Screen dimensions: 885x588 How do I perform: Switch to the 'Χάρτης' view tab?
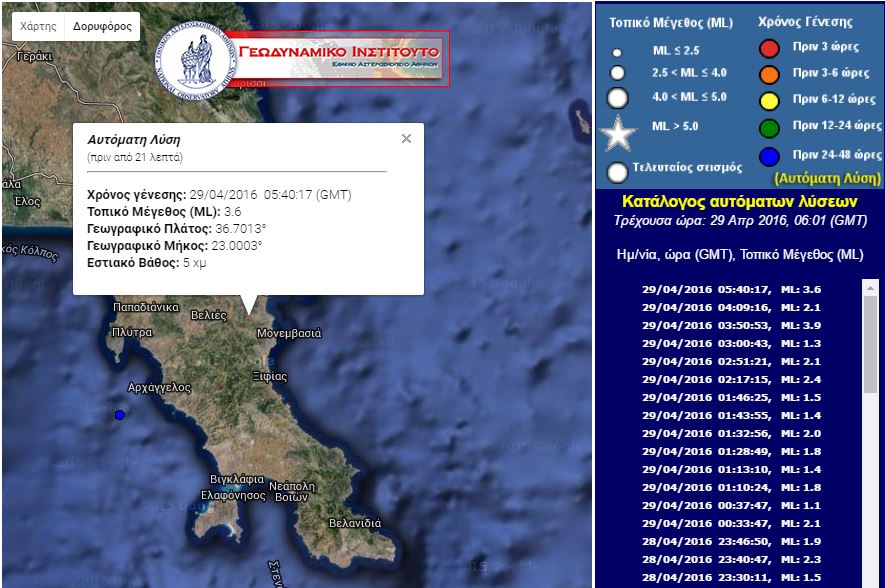[x=40, y=25]
